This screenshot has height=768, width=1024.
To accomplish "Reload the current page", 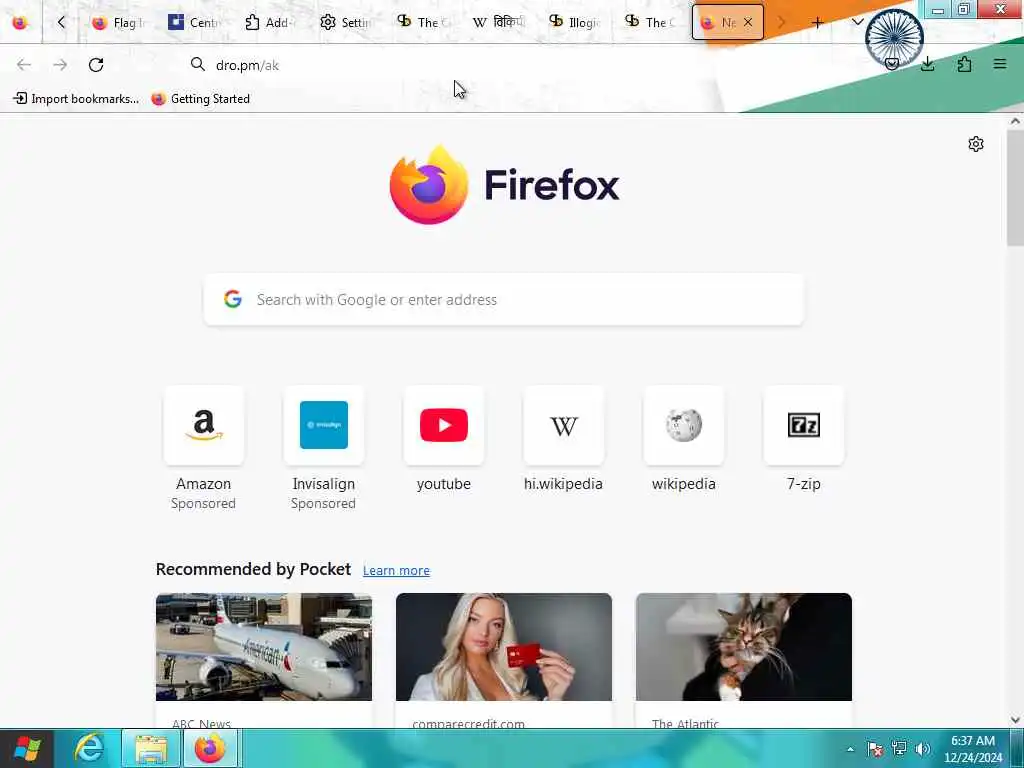I will click(x=96, y=65).
